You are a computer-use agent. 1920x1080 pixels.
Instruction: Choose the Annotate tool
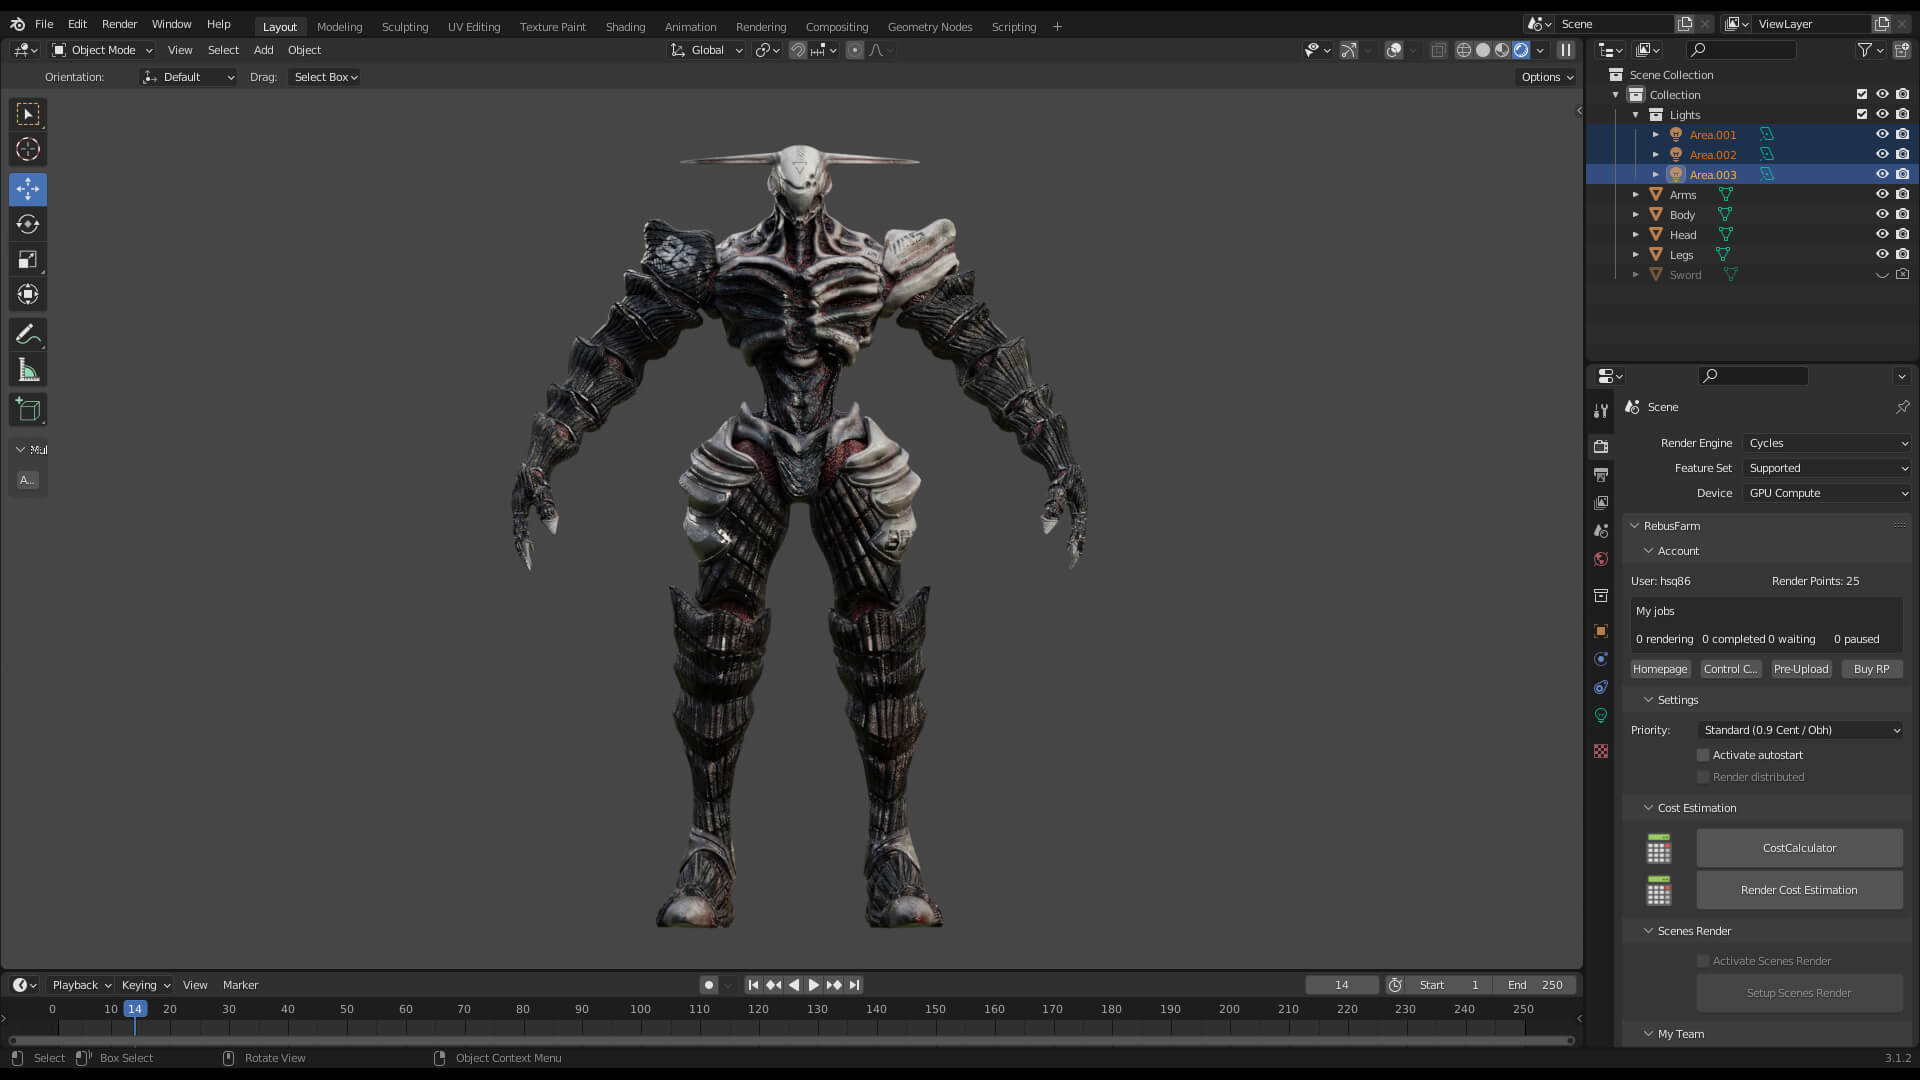(28, 335)
